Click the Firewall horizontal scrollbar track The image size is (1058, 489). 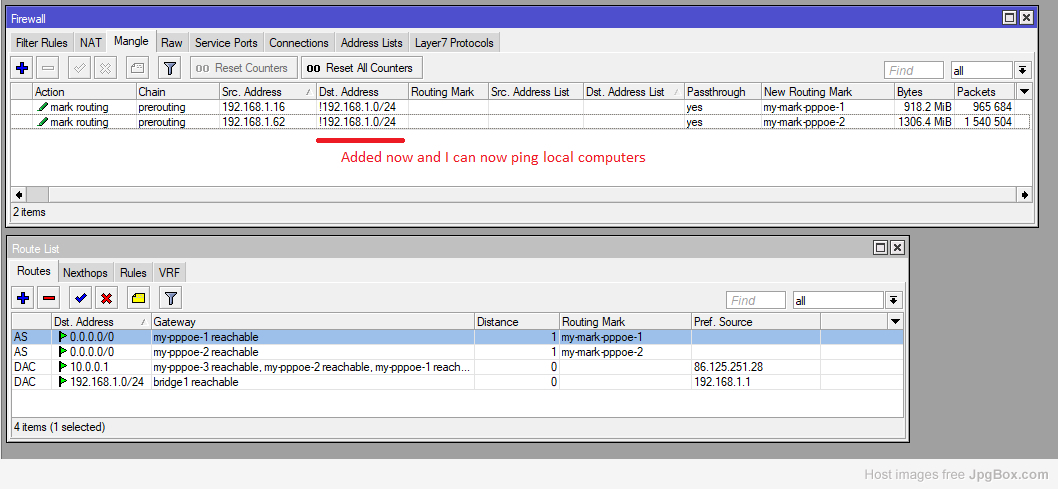click(500, 194)
